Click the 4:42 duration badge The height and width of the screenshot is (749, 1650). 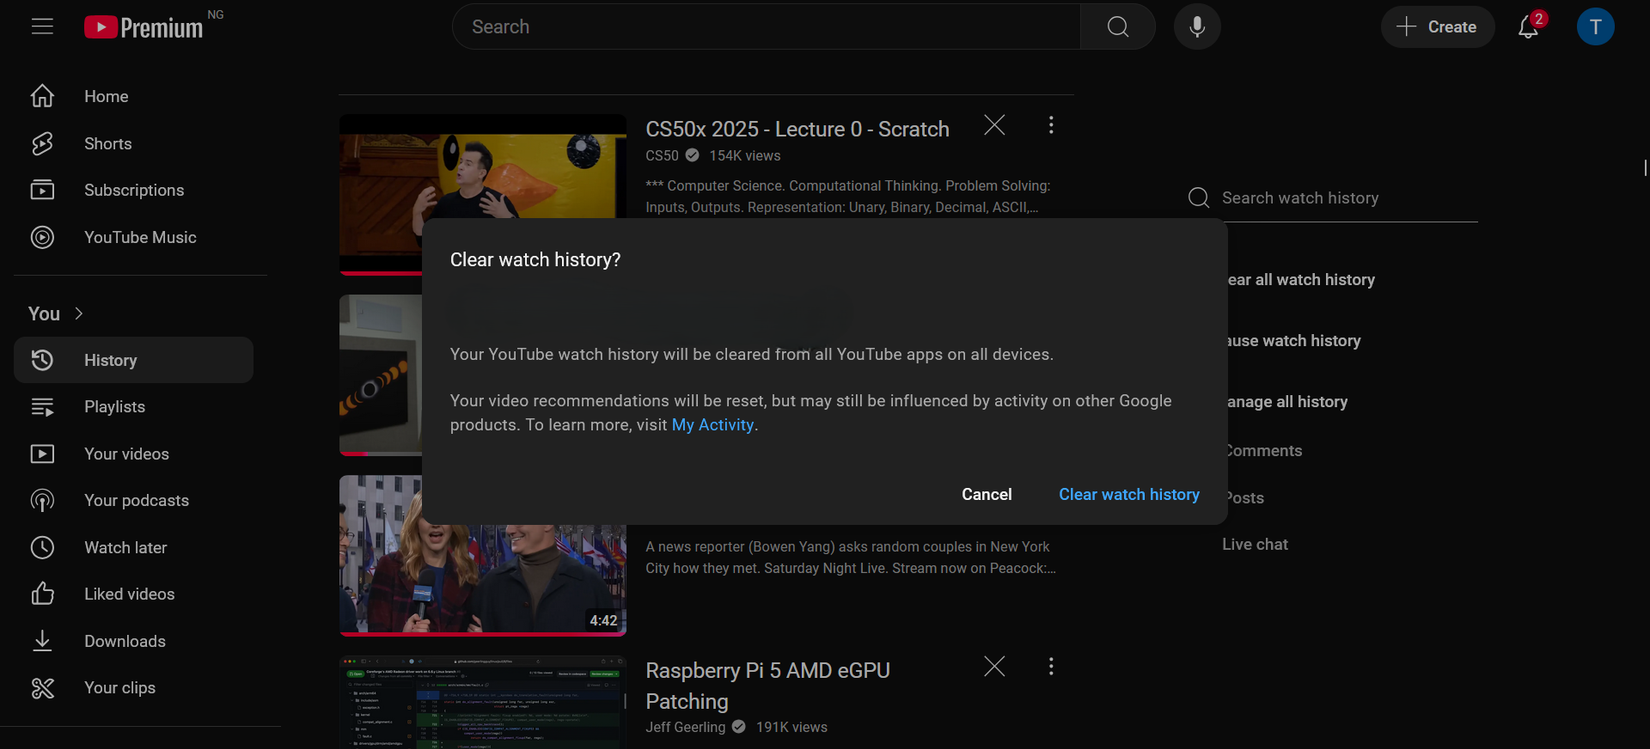pyautogui.click(x=603, y=621)
